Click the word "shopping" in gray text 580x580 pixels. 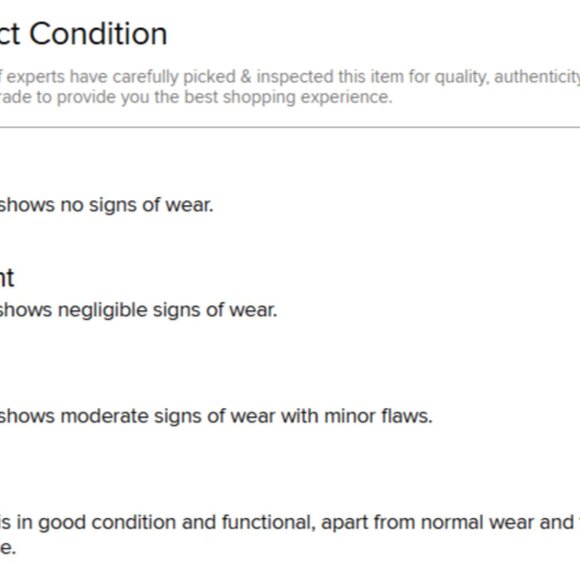coord(259,97)
